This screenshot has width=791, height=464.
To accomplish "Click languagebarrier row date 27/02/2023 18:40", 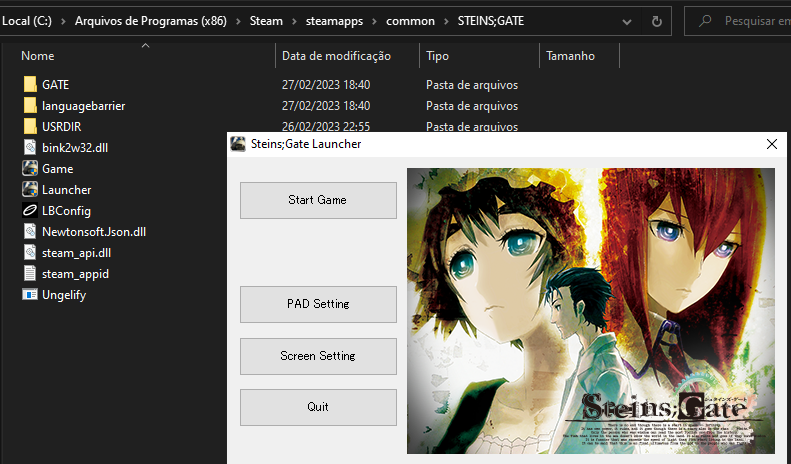I will click(x=326, y=106).
